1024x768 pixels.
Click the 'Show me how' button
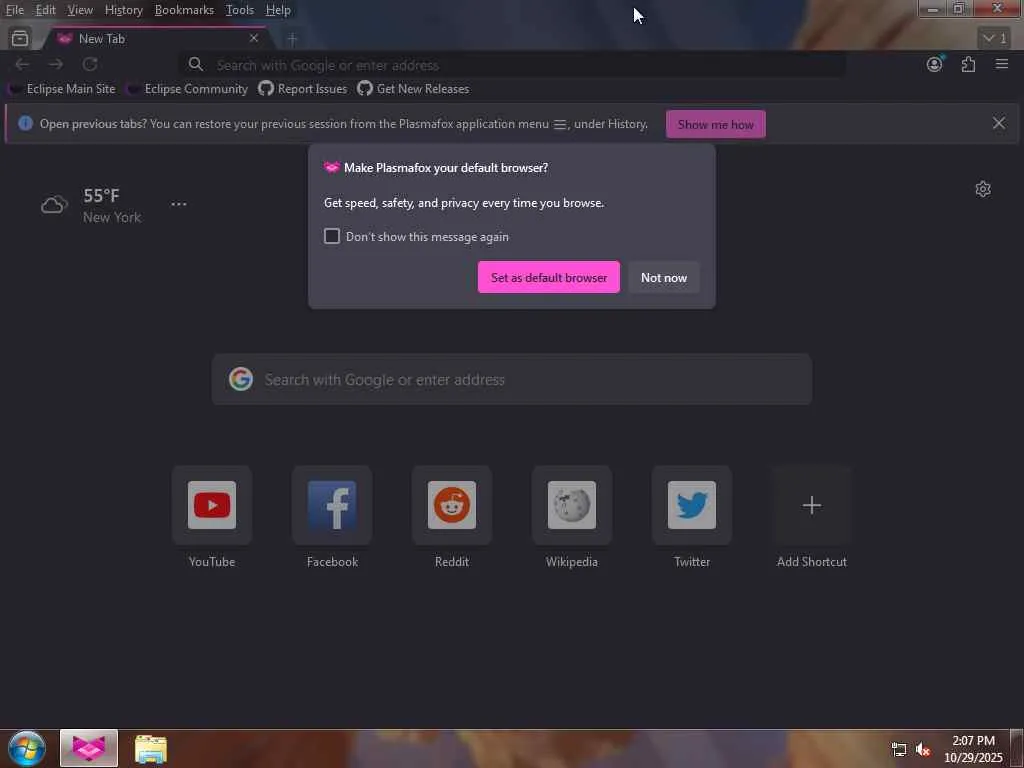(x=716, y=124)
